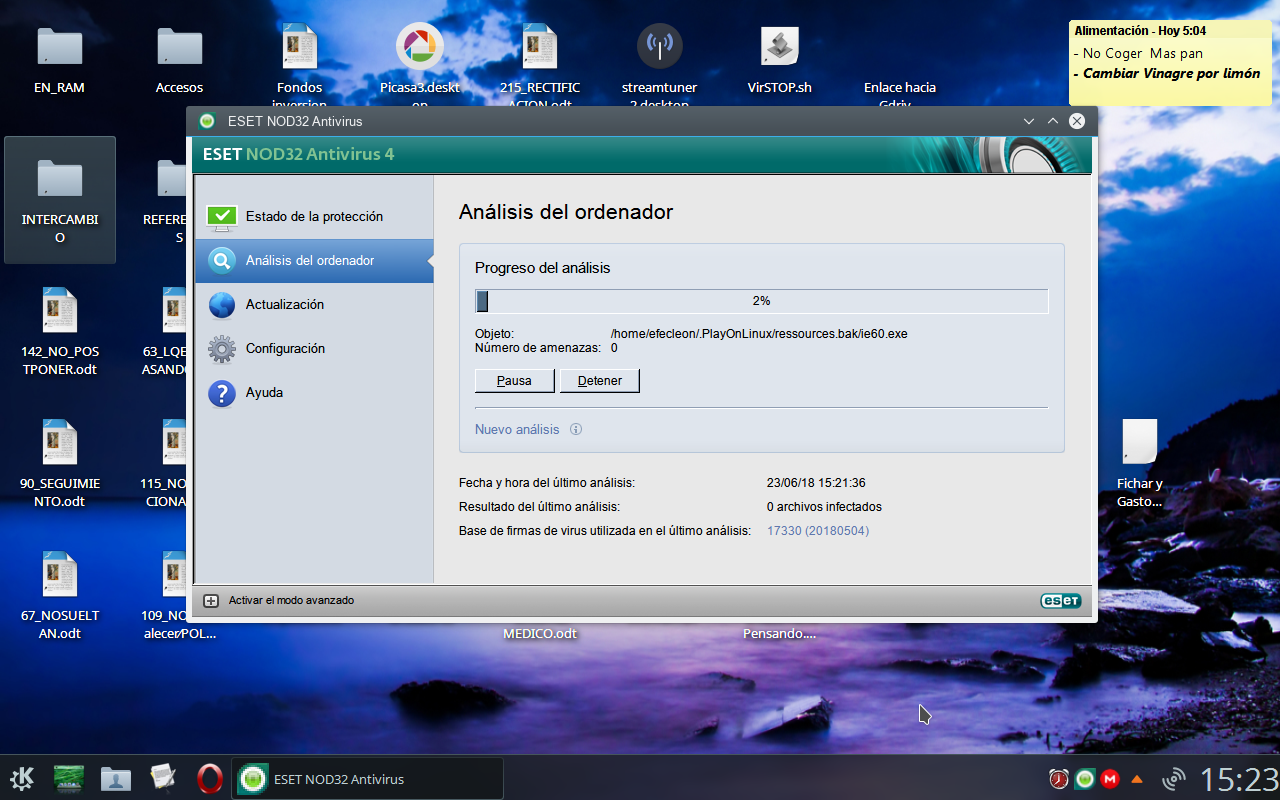Image resolution: width=1280 pixels, height=800 pixels.
Task: Open Estado de la protección section
Action: point(314,216)
